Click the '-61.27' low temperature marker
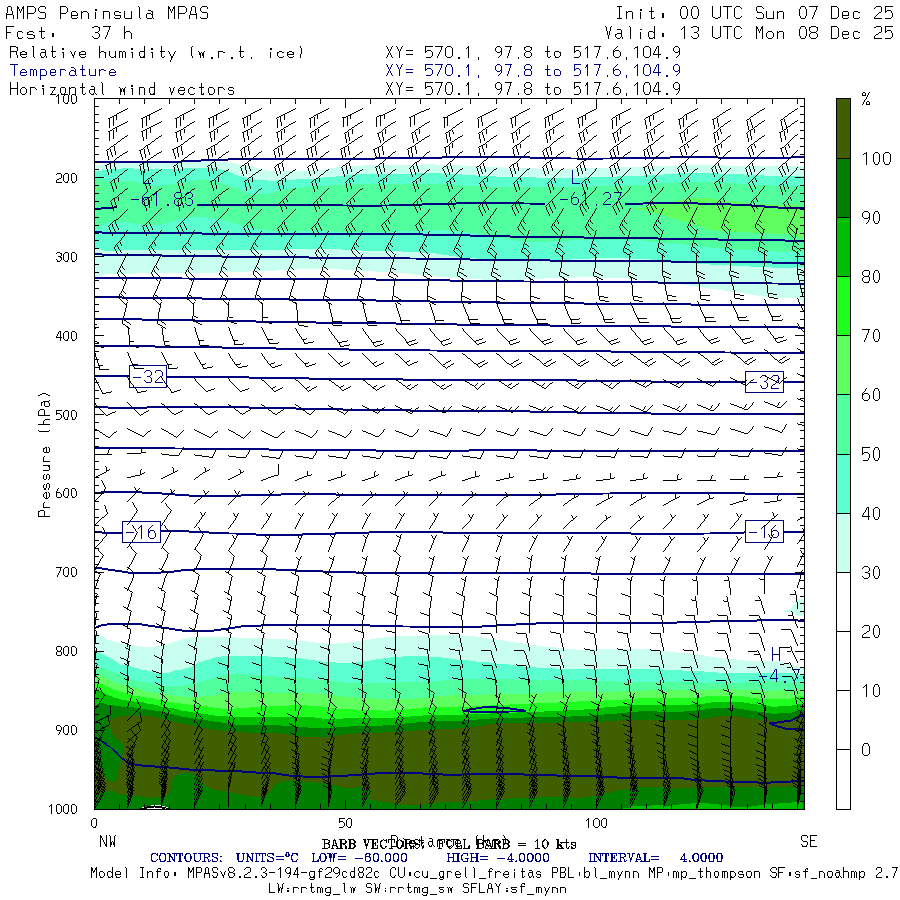Screen dimensions: 900x900 [589, 199]
